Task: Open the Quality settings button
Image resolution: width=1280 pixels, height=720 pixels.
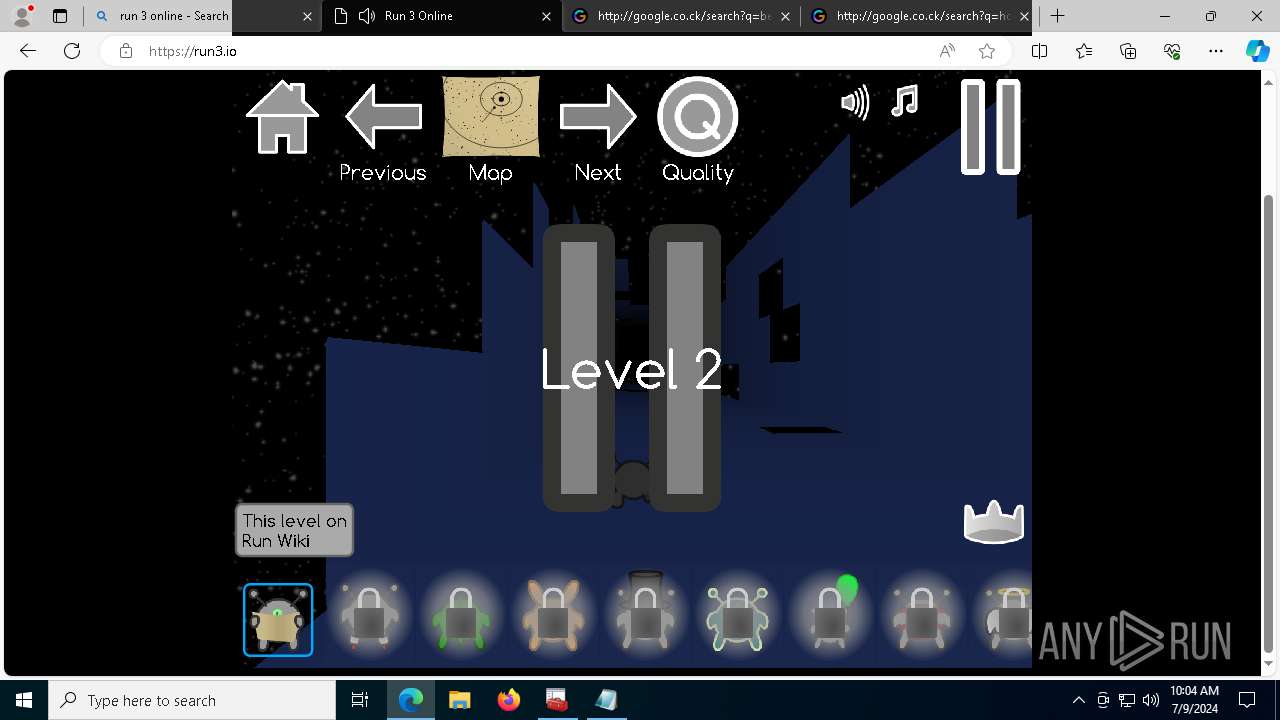Action: (x=697, y=116)
